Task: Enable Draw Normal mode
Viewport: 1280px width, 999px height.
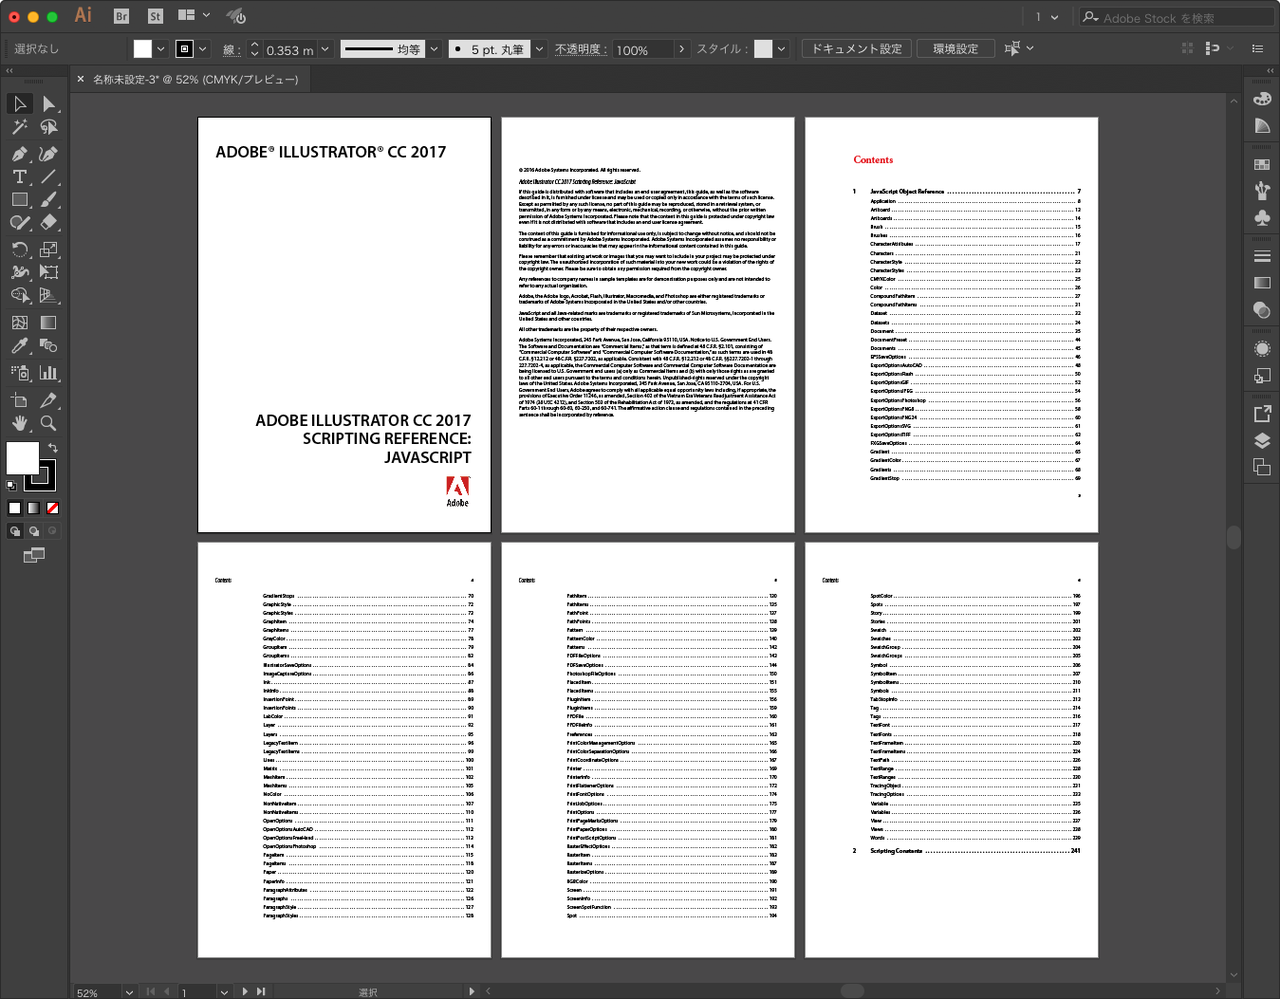Action: [15, 531]
